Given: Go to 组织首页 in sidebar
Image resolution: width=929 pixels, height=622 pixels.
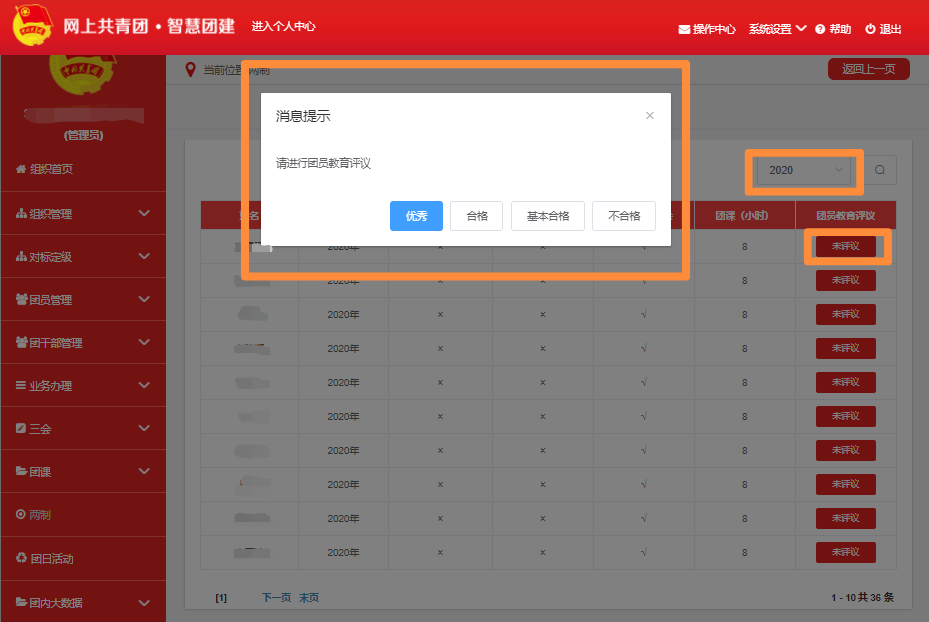Looking at the screenshot, I should click(50, 169).
